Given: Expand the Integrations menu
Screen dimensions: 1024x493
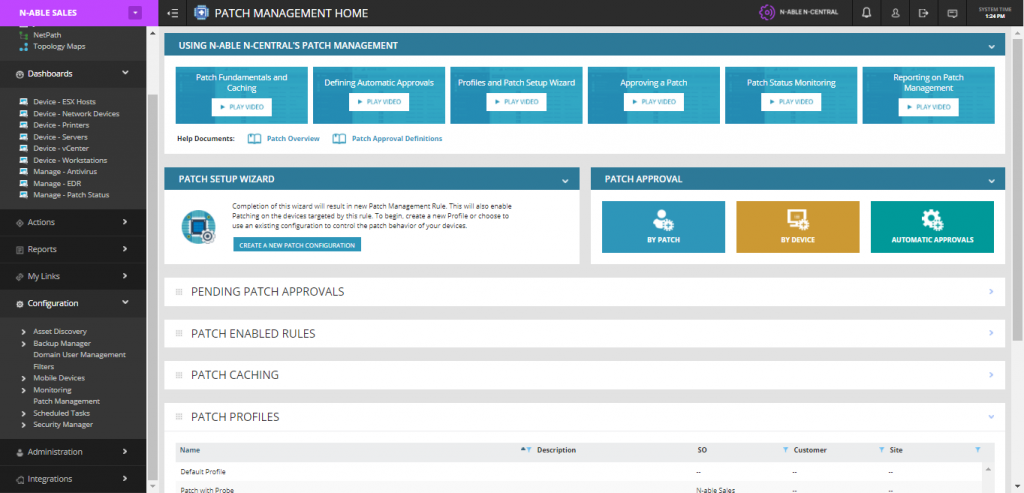Looking at the screenshot, I should [x=125, y=479].
